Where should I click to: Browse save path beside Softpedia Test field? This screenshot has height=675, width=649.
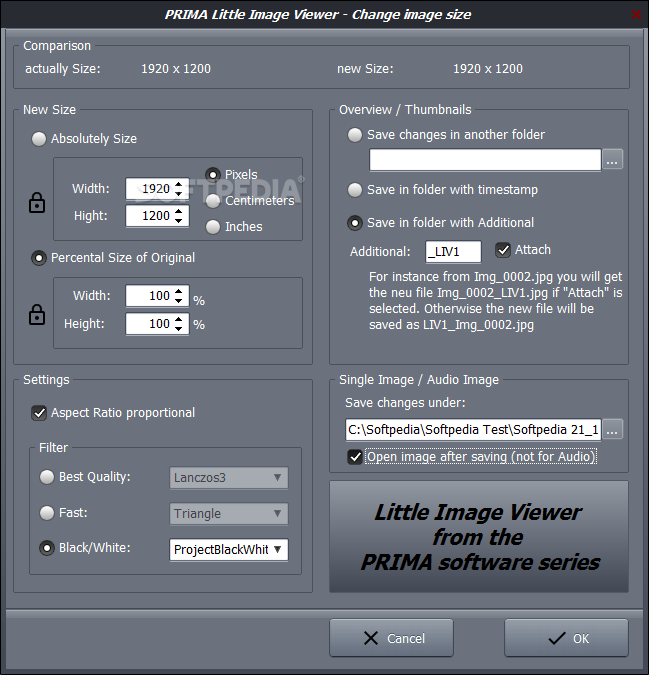coord(612,429)
